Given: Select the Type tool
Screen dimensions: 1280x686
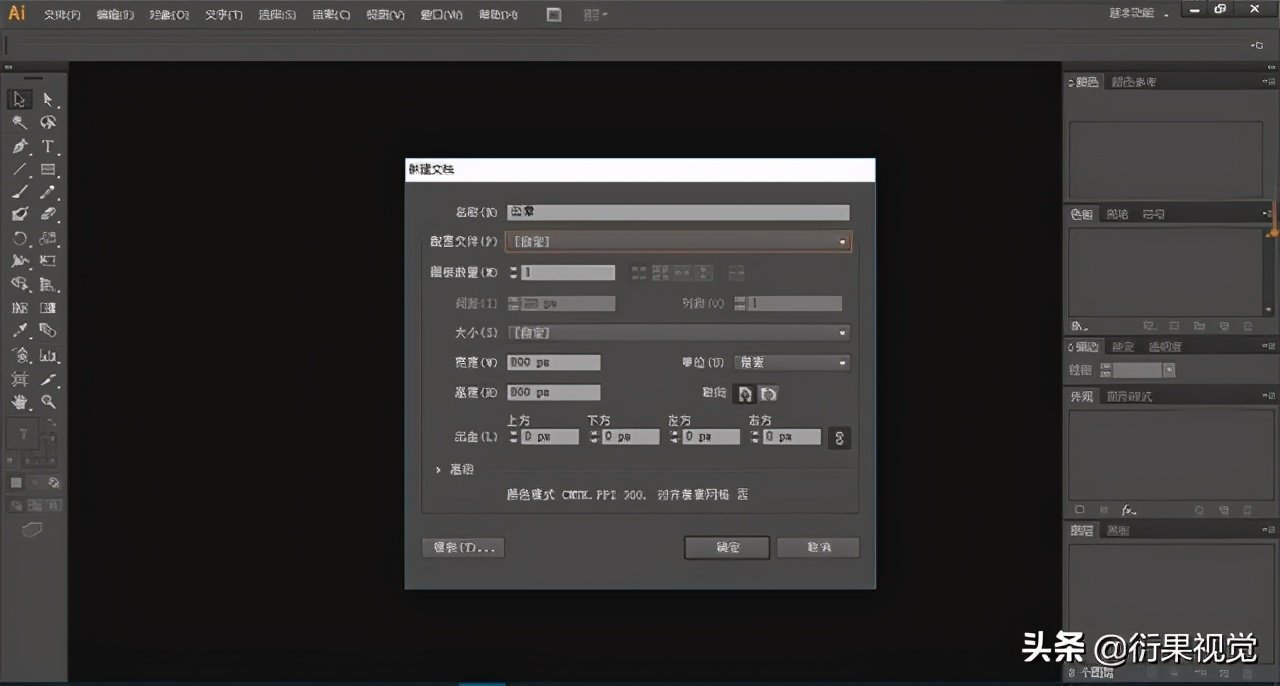Looking at the screenshot, I should pos(47,147).
